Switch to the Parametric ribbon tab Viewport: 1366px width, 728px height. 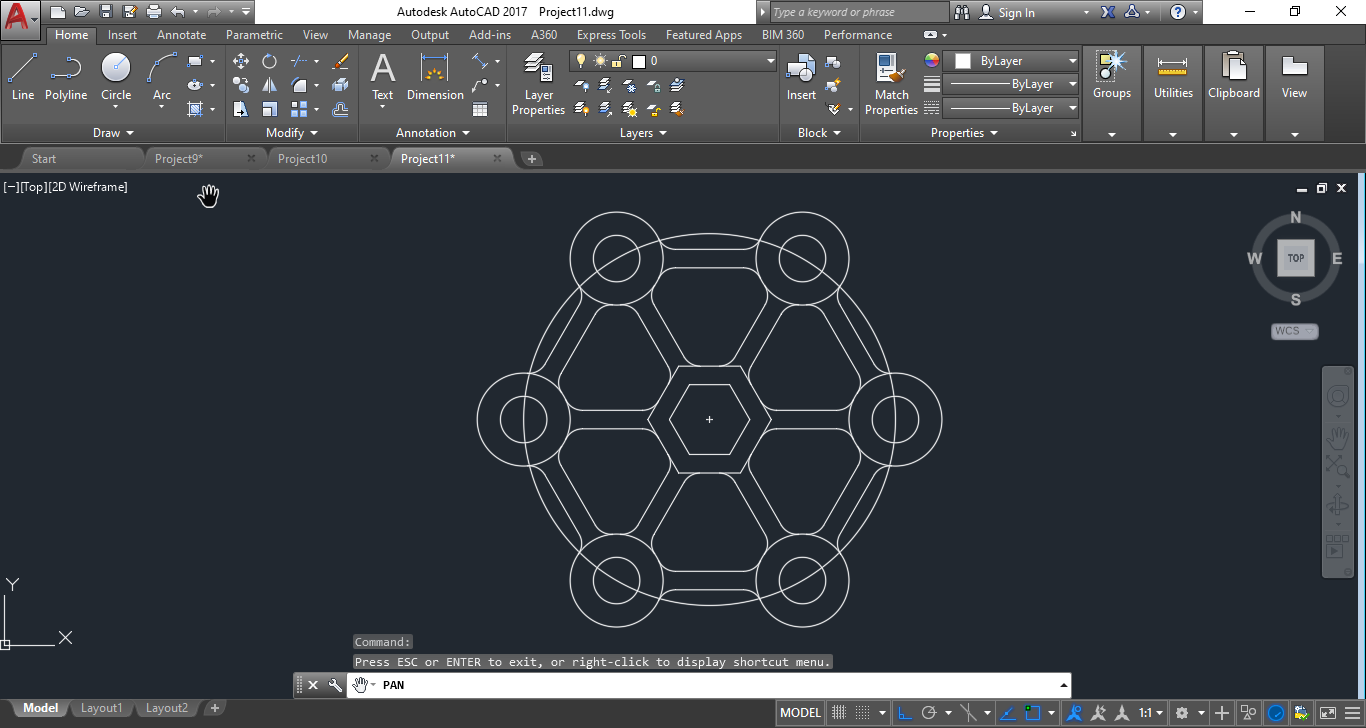[x=254, y=34]
